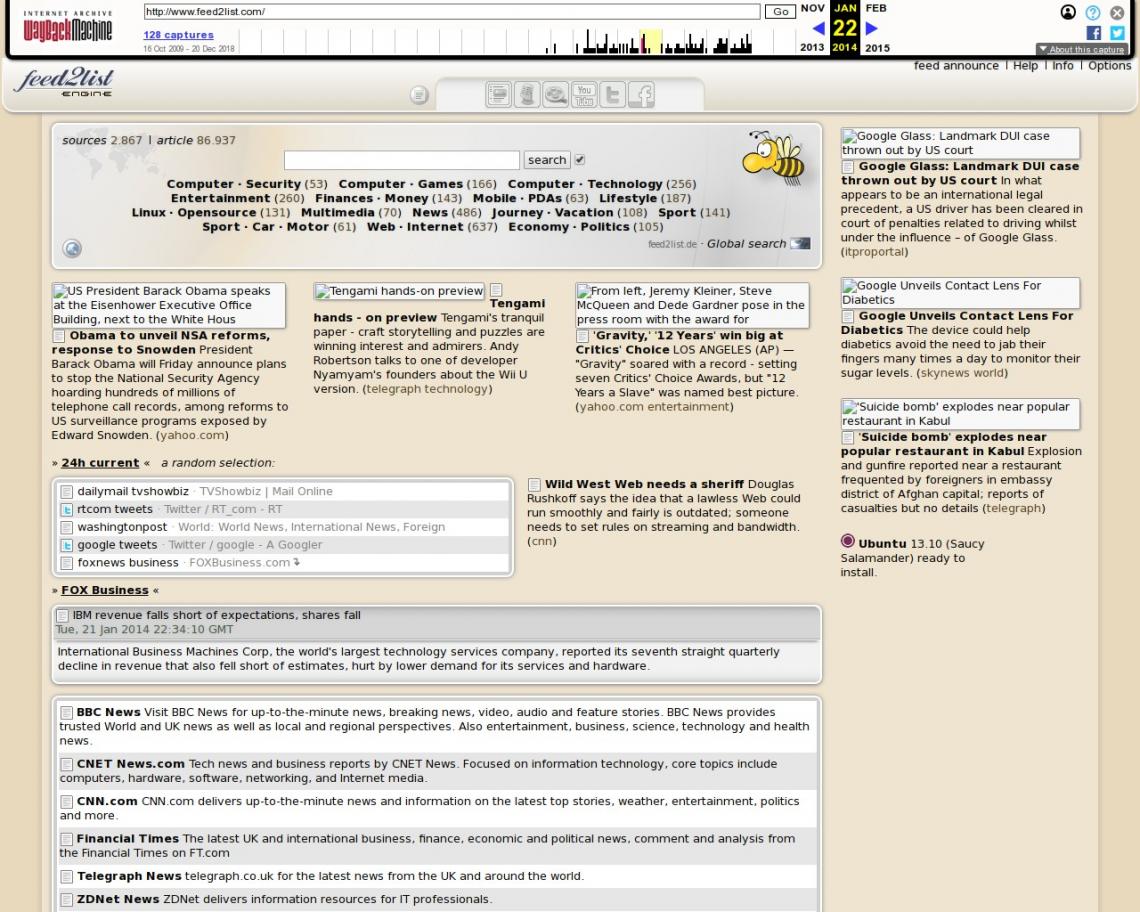Click document icon beside IBM revenue headline
Image resolution: width=1140 pixels, height=912 pixels.
(x=63, y=615)
